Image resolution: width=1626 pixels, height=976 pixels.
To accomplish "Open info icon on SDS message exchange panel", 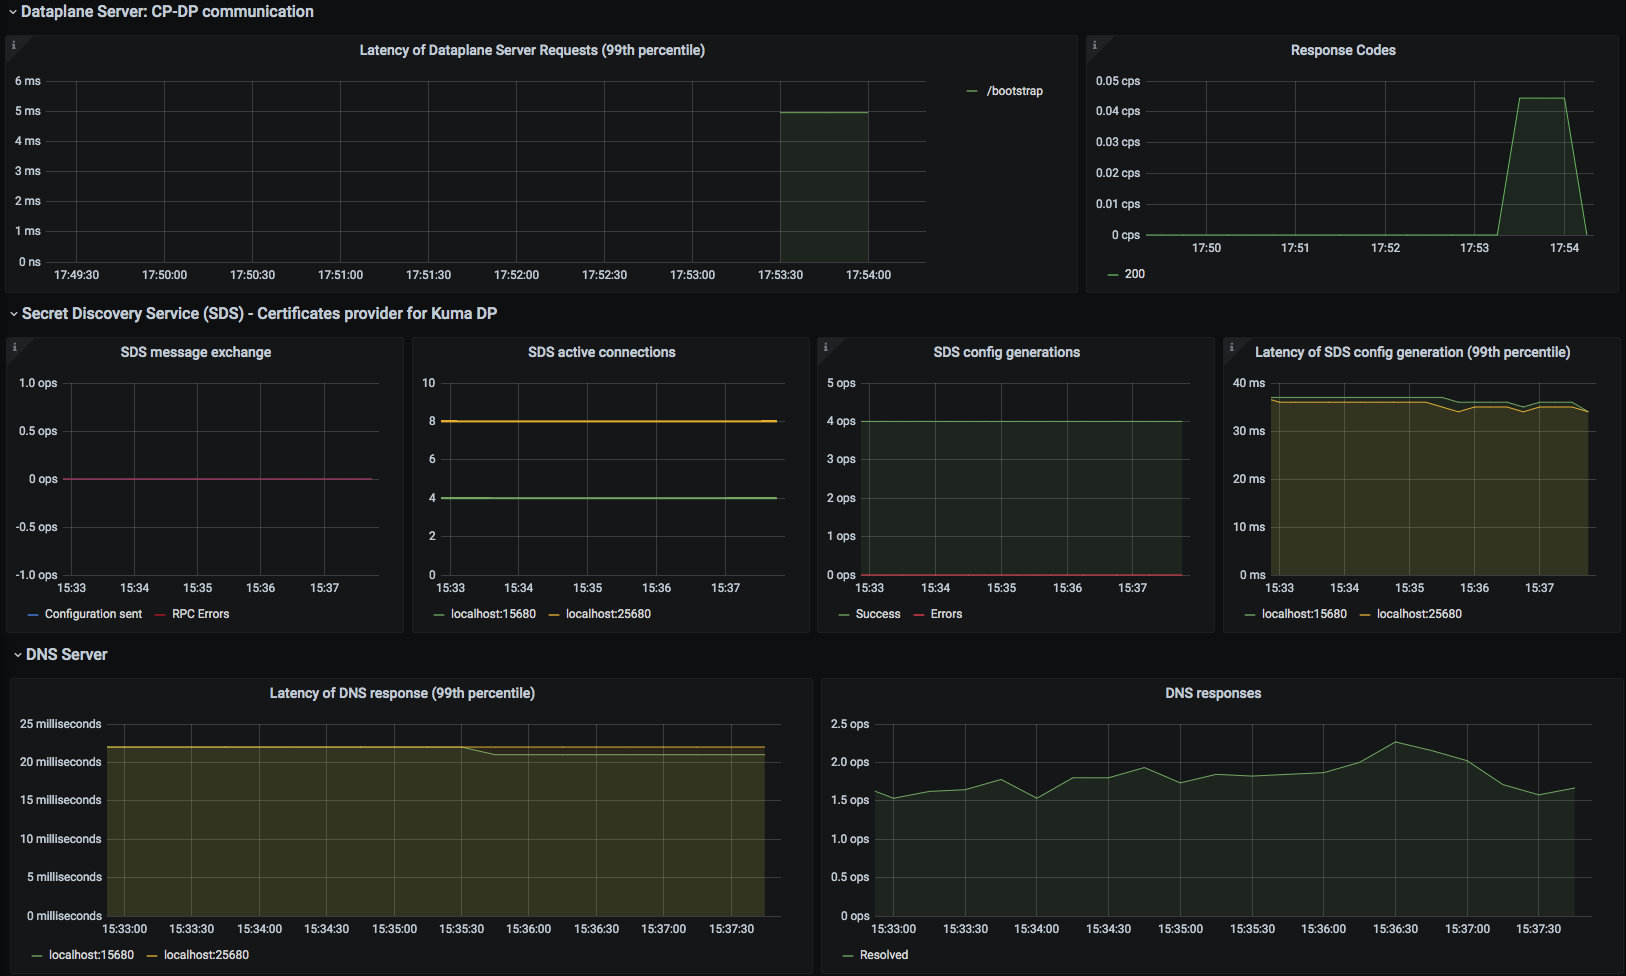I will [x=14, y=347].
